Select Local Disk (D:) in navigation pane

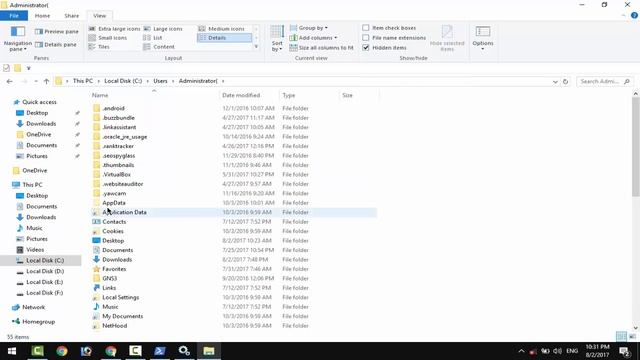(45, 271)
